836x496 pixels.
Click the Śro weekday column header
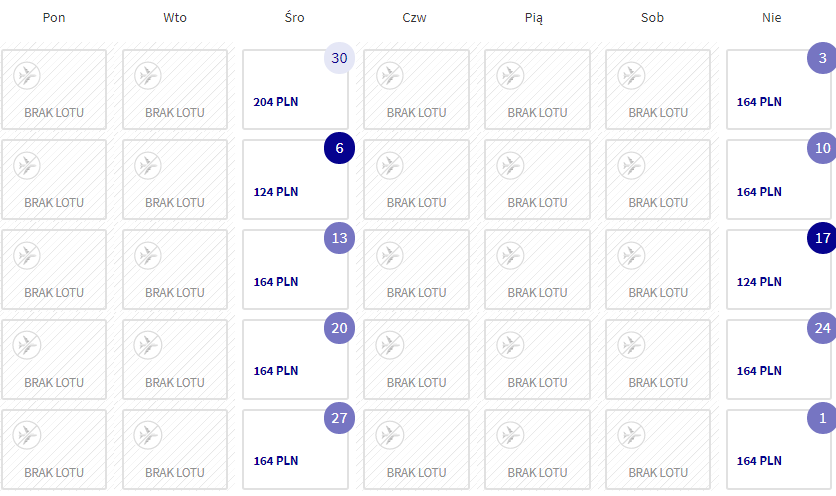[x=294, y=18]
